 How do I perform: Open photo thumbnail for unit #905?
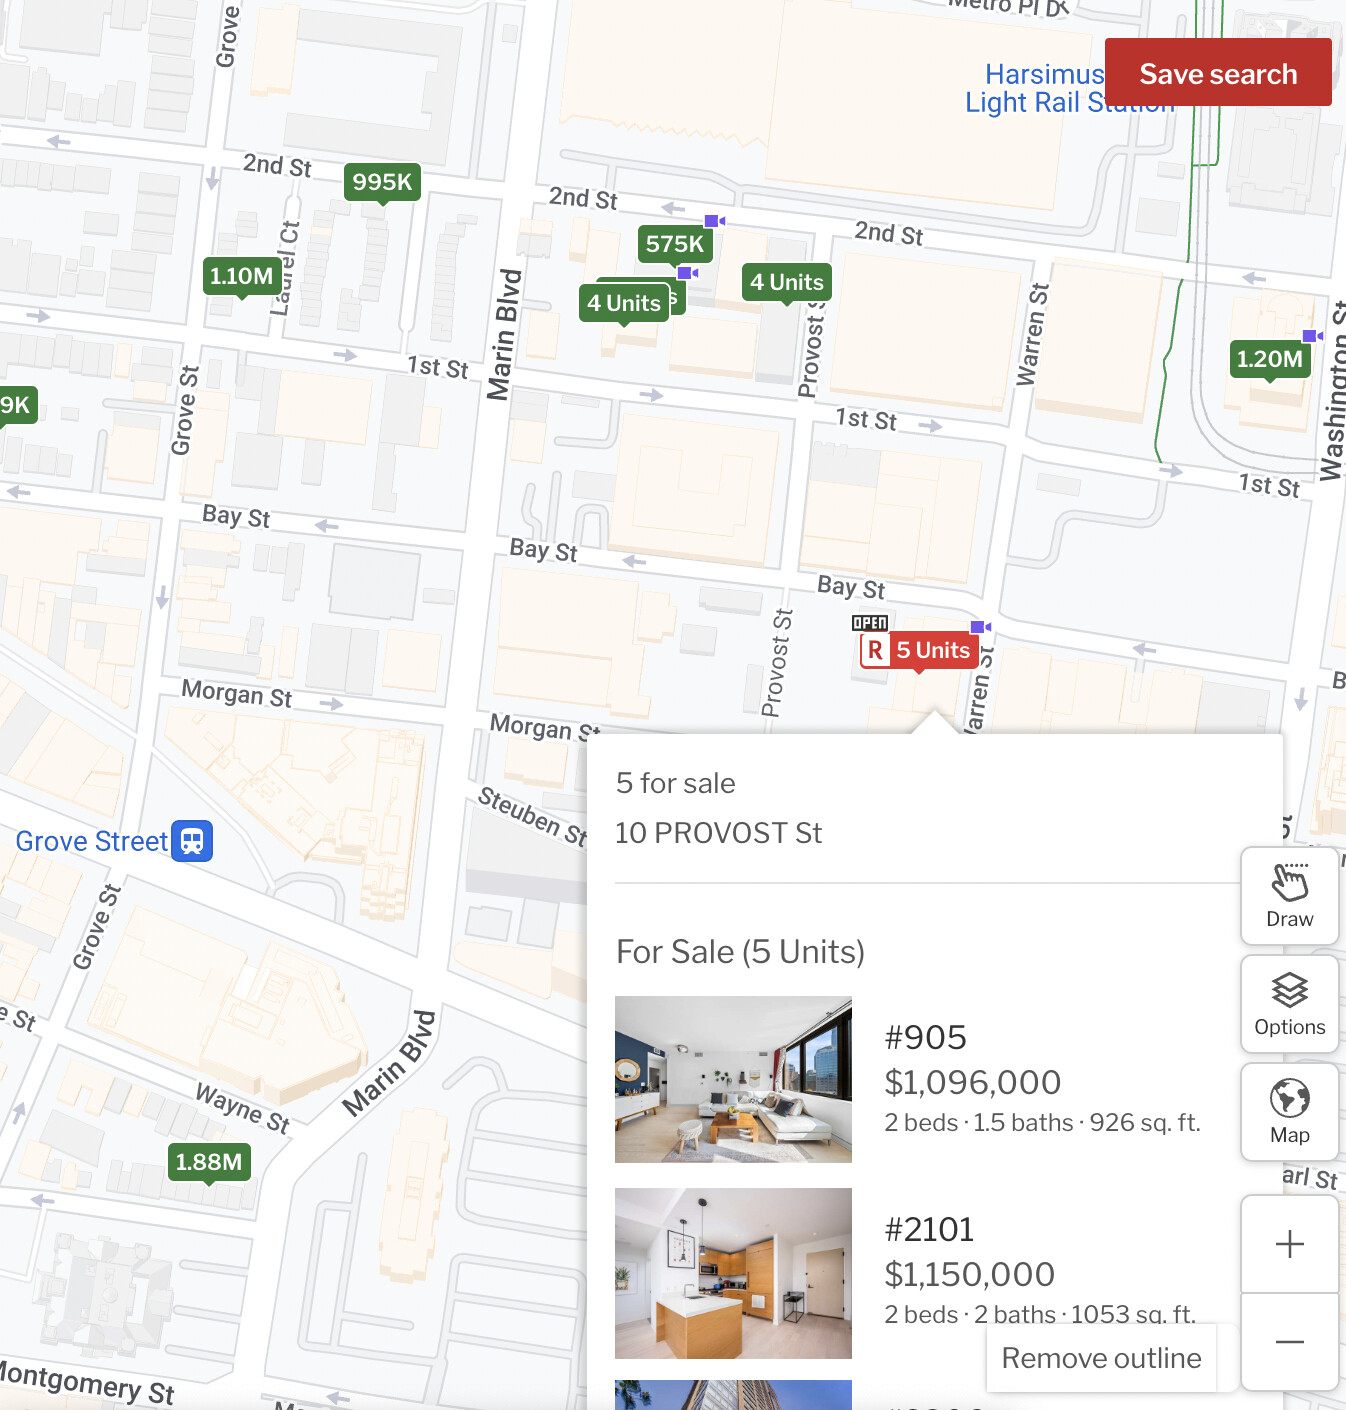(733, 1080)
